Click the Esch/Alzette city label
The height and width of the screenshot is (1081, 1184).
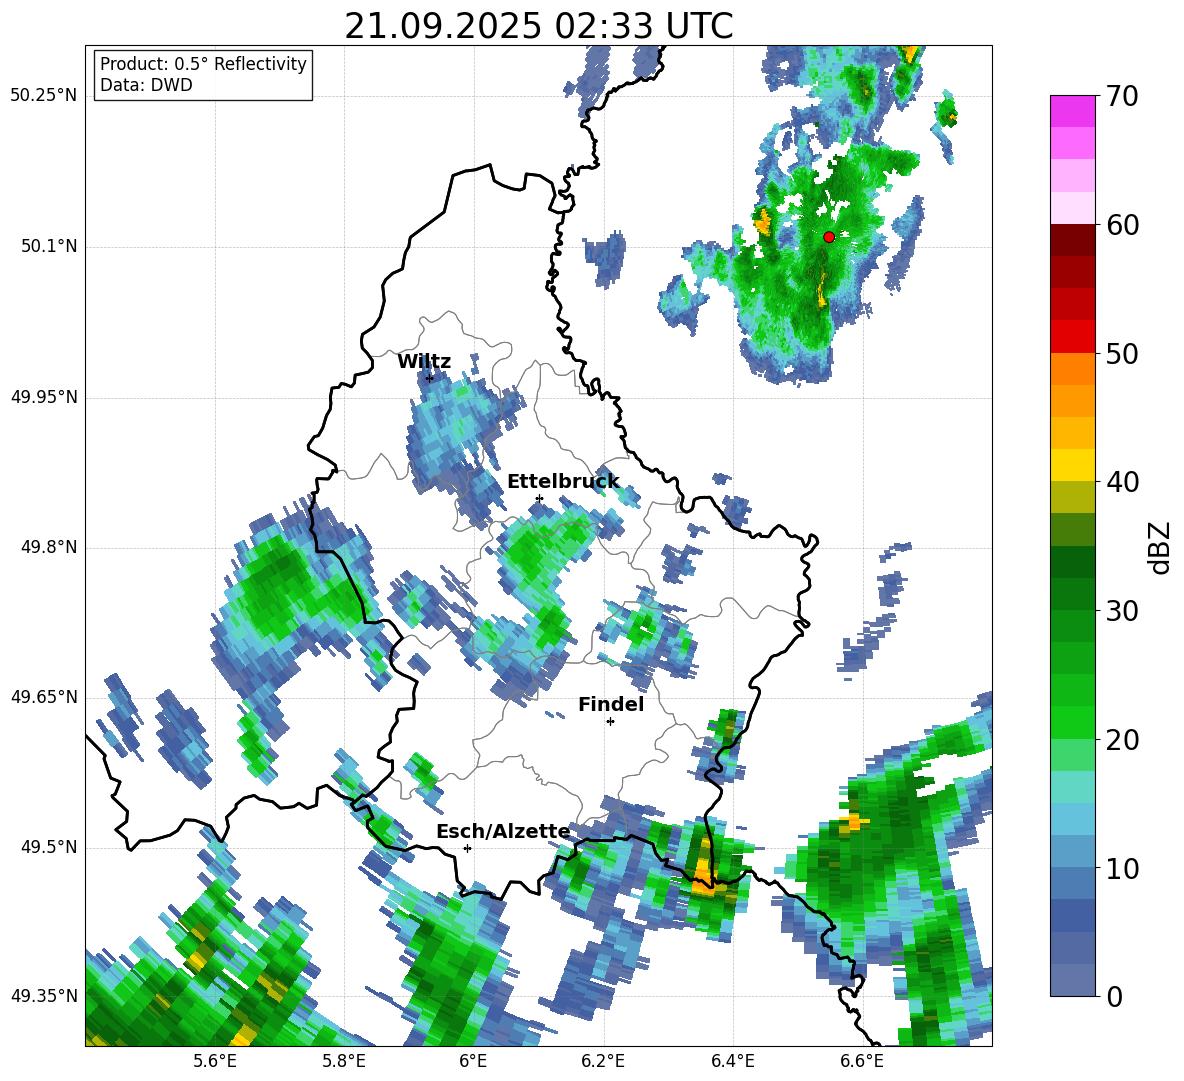(503, 832)
